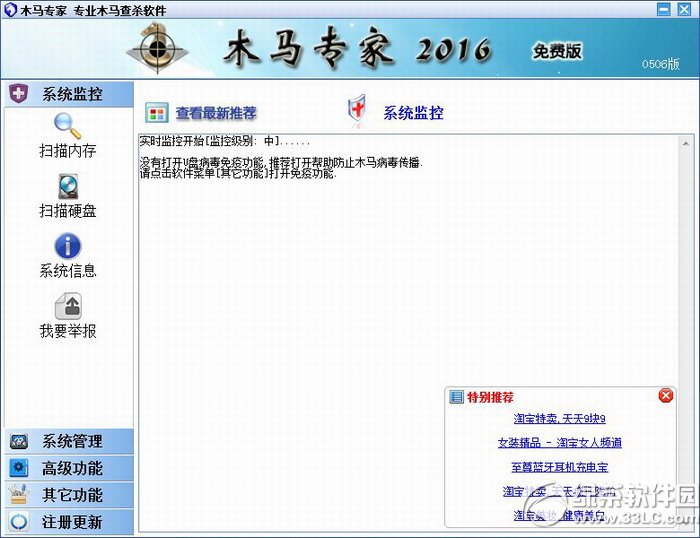Click the 我要举报 label
Viewport: 700px width, 538px height.
(68, 331)
